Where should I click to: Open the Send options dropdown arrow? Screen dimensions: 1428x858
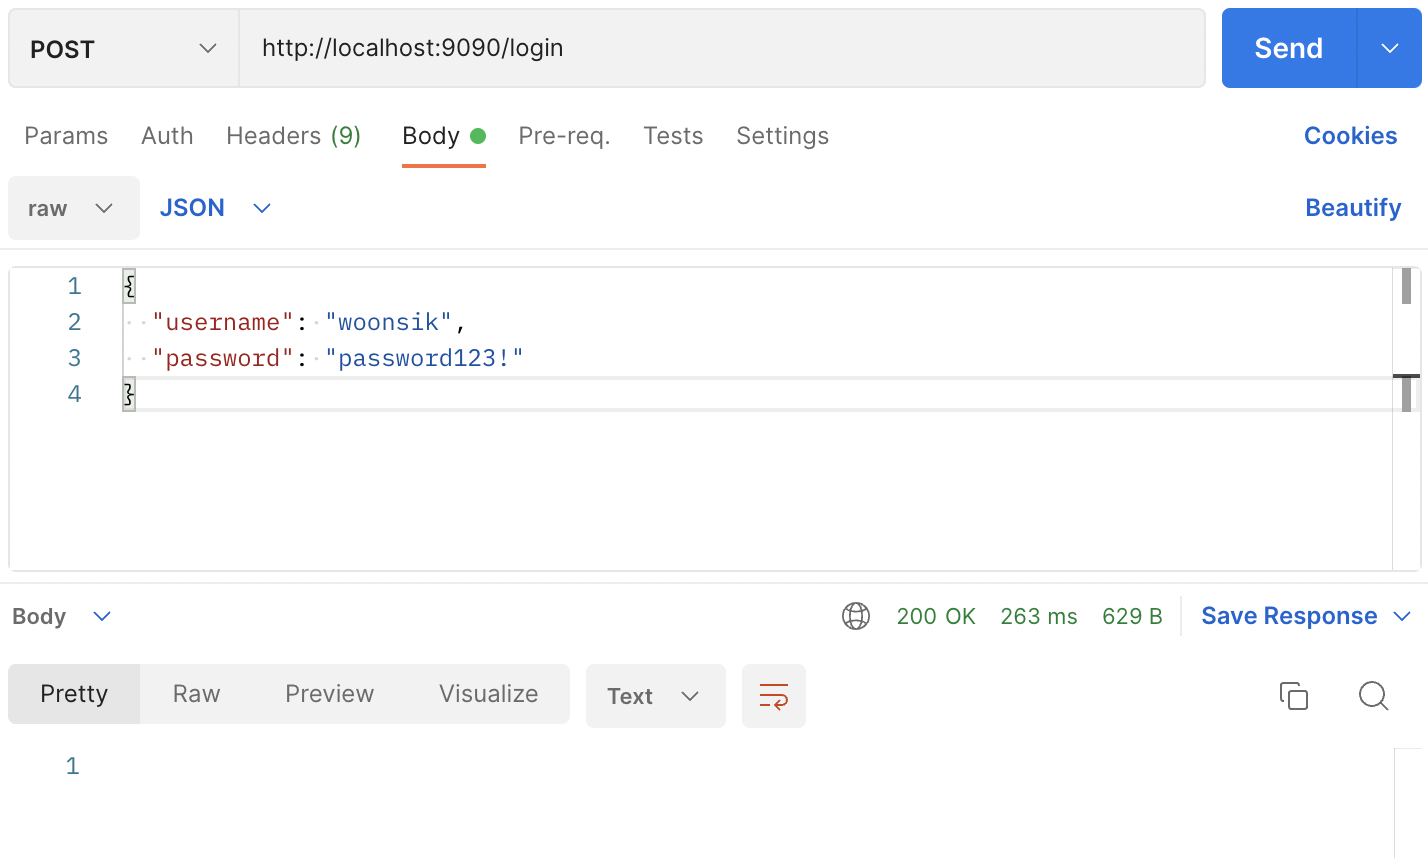point(1390,48)
